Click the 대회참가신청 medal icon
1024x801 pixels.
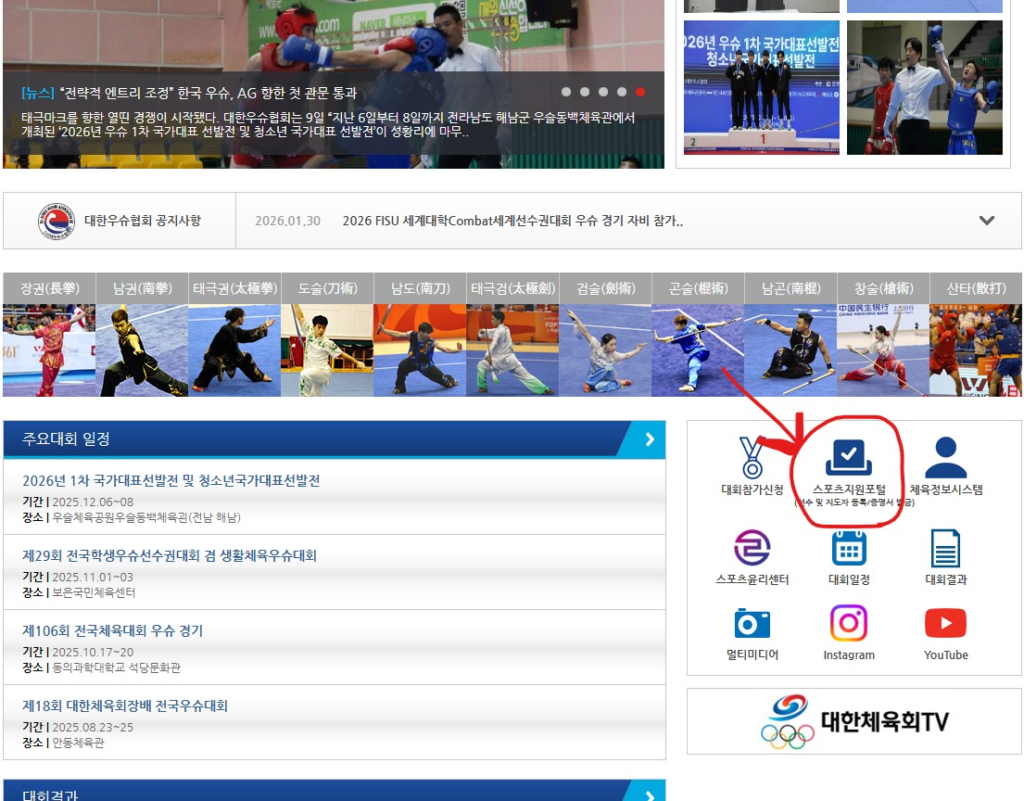point(751,458)
